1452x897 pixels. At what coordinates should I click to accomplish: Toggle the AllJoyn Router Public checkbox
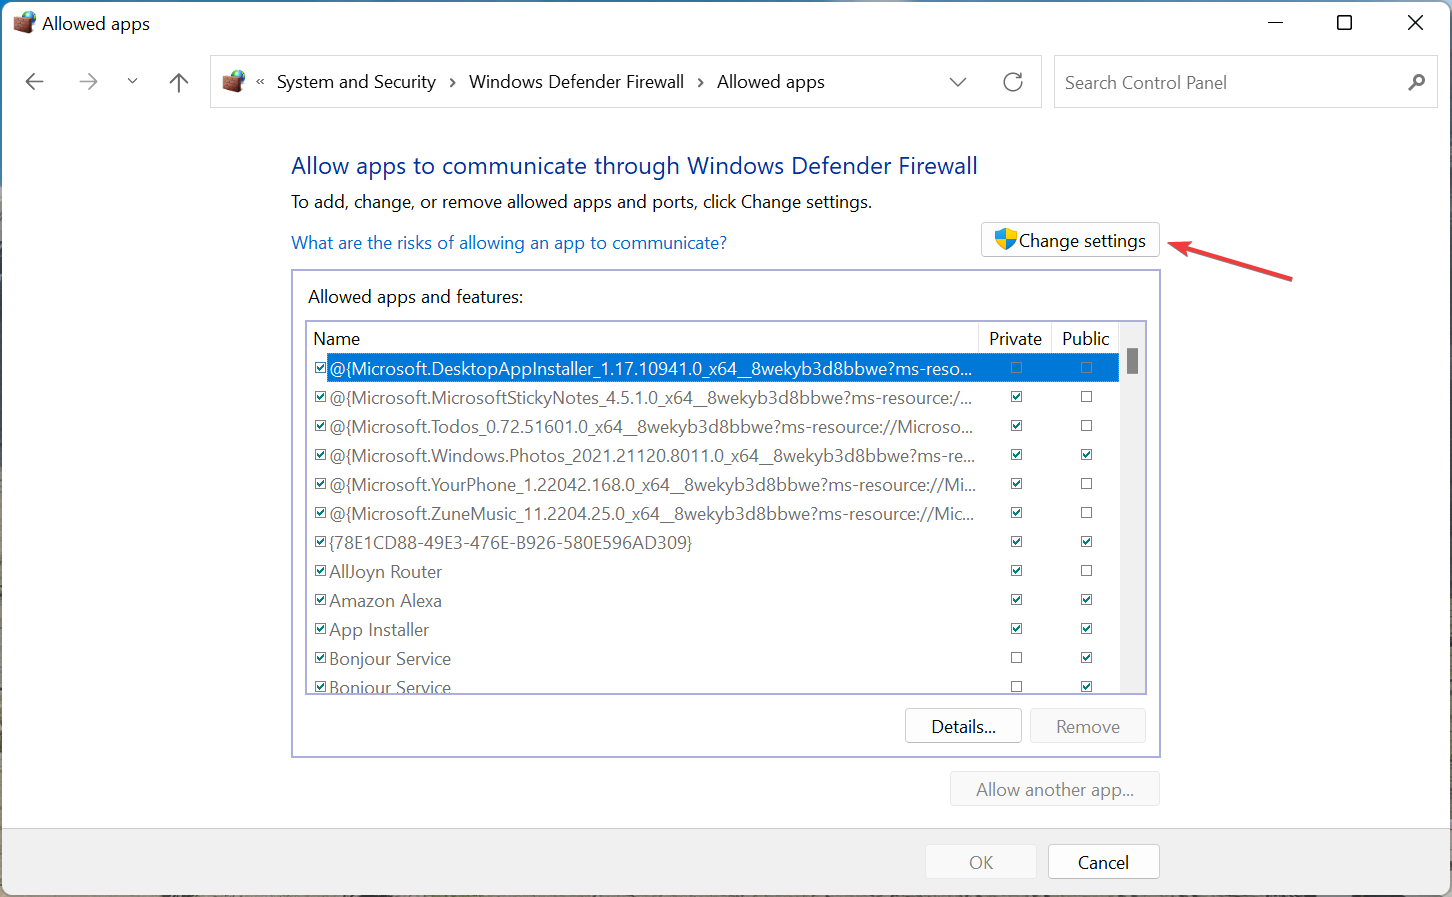pyautogui.click(x=1086, y=571)
